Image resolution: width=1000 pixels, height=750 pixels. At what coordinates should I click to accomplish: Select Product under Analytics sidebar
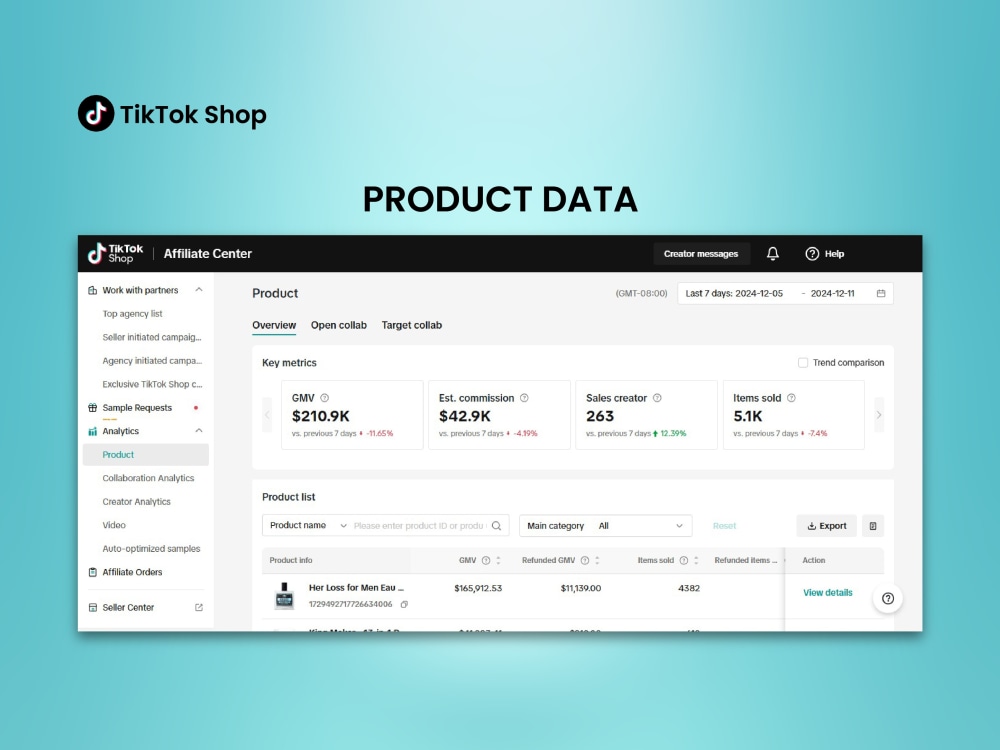pos(146,455)
